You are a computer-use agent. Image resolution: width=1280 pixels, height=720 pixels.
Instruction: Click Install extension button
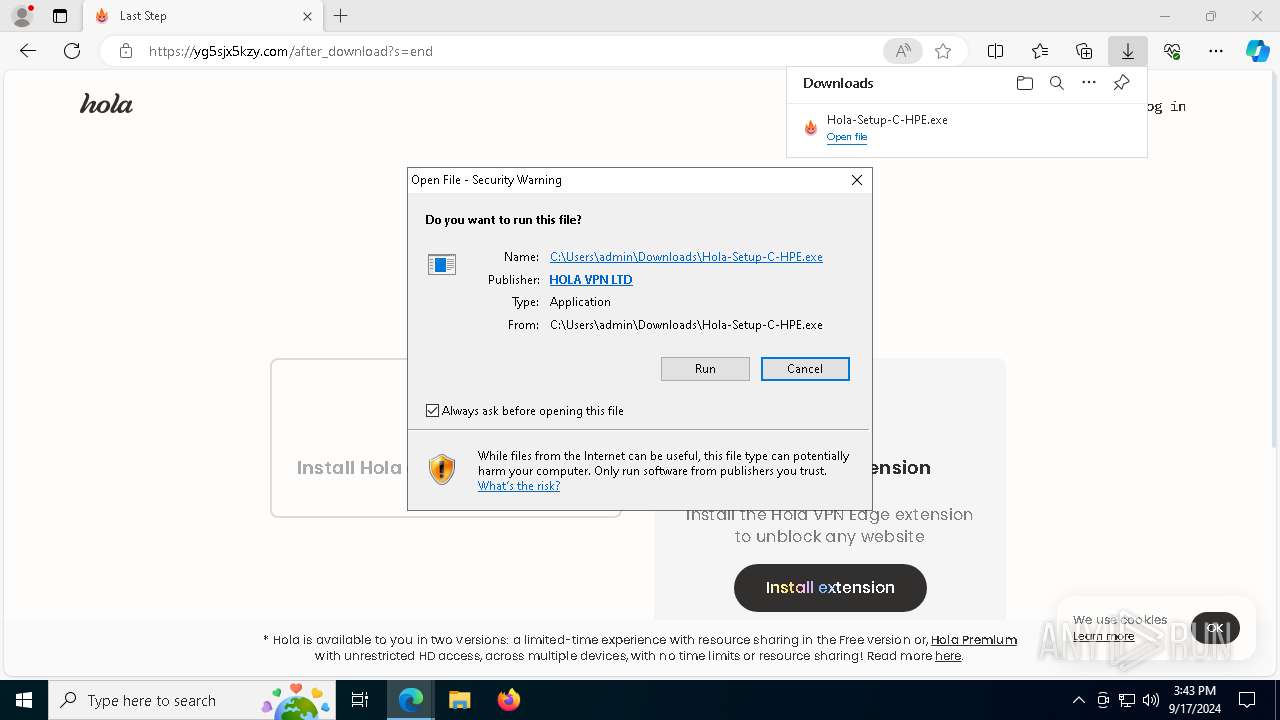point(830,588)
